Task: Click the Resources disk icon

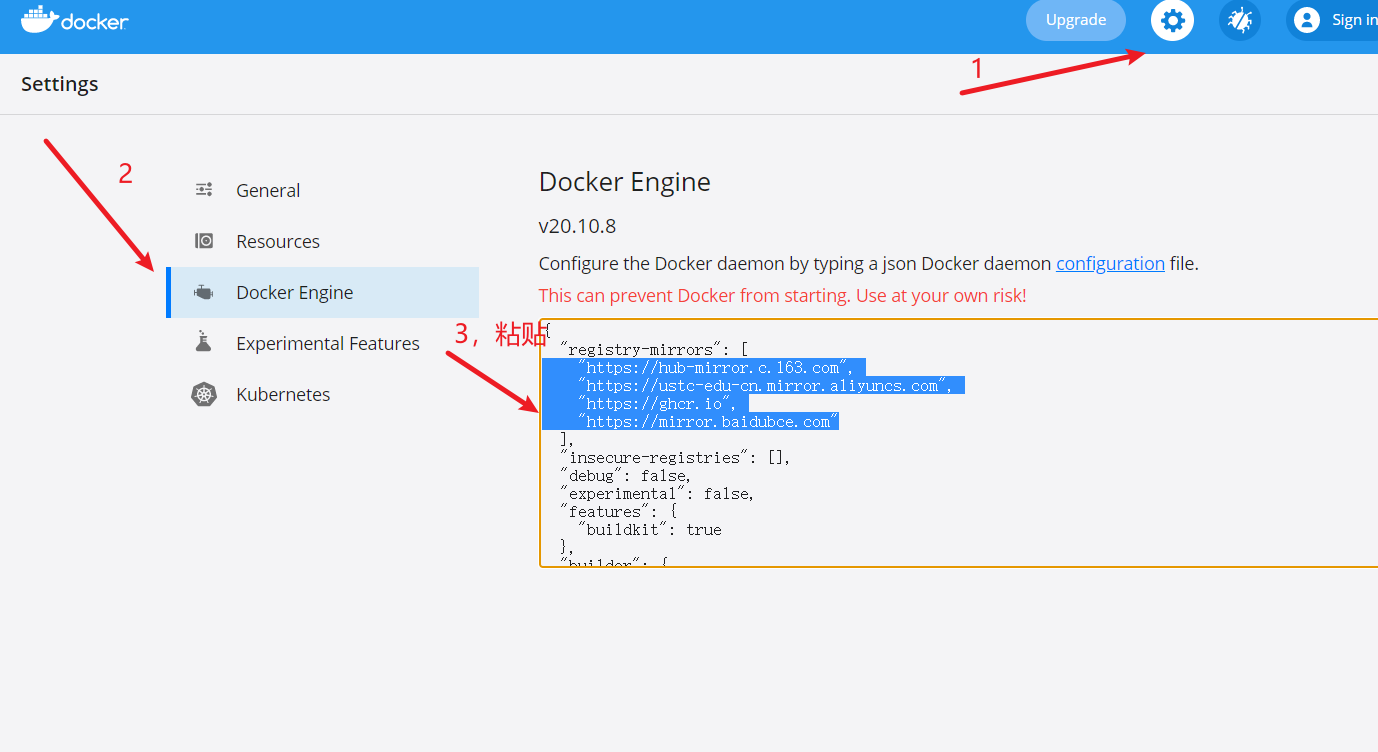Action: click(204, 241)
